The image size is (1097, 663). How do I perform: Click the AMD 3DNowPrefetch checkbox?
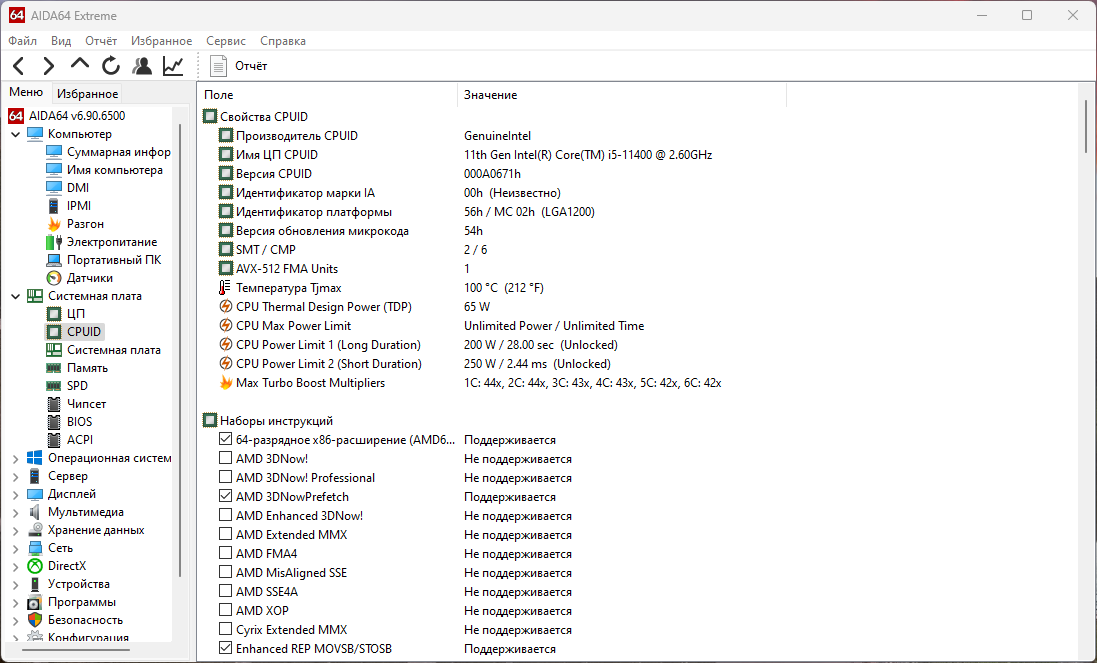(x=225, y=496)
